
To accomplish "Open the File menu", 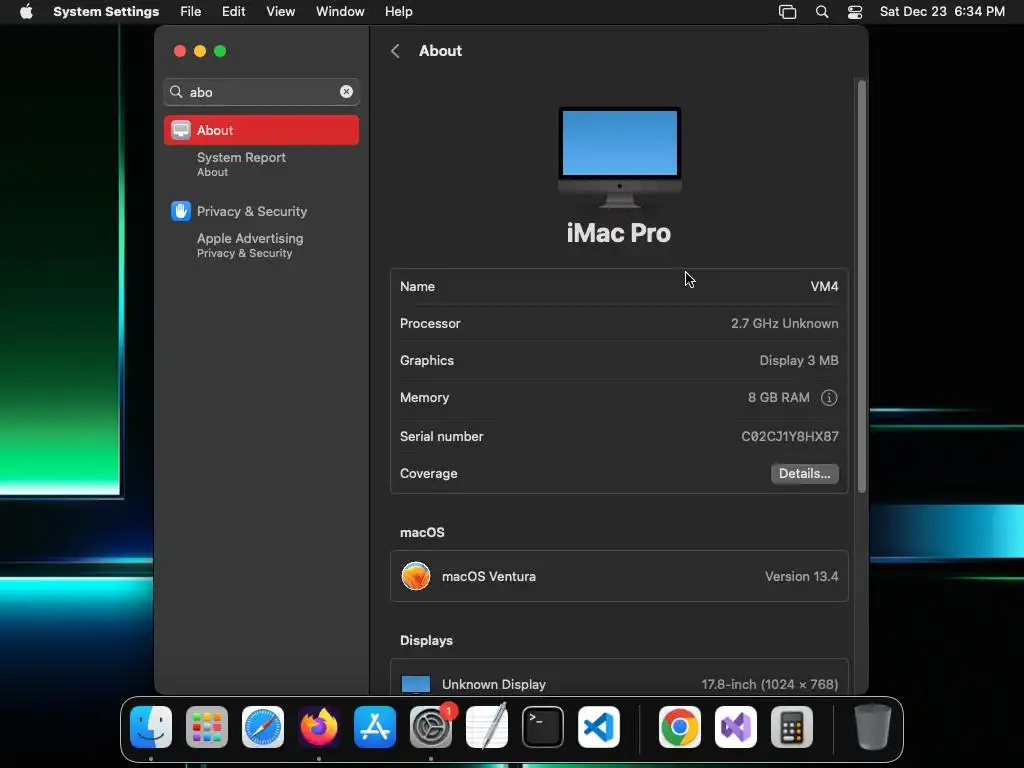I will 191,12.
